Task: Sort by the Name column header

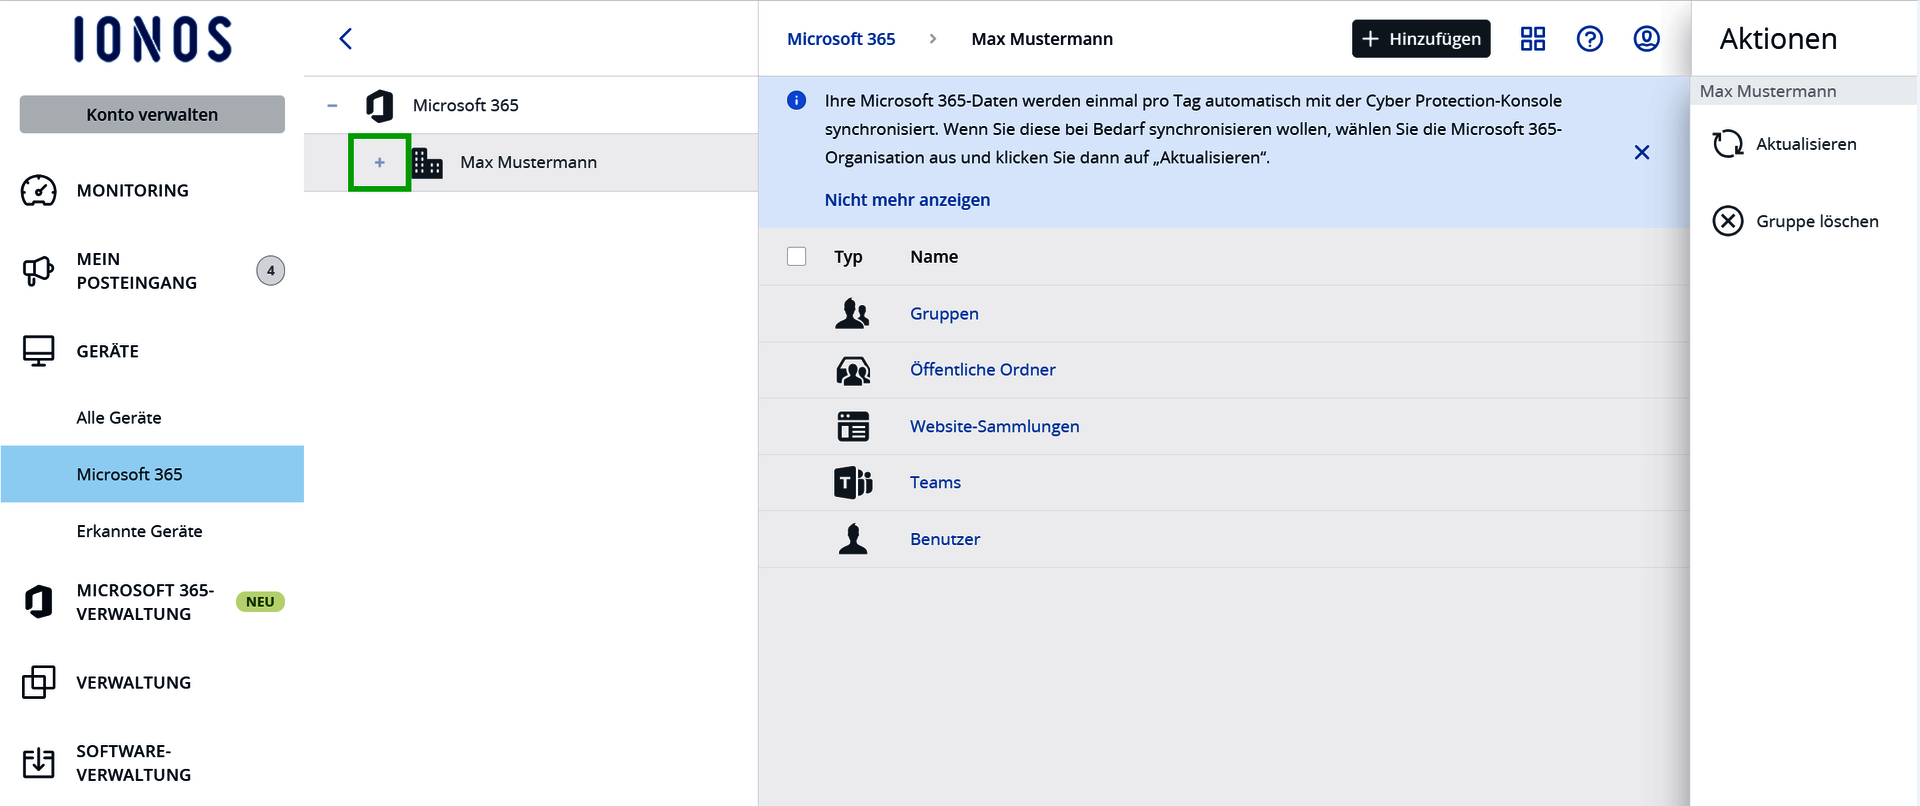Action: pyautogui.click(x=934, y=257)
